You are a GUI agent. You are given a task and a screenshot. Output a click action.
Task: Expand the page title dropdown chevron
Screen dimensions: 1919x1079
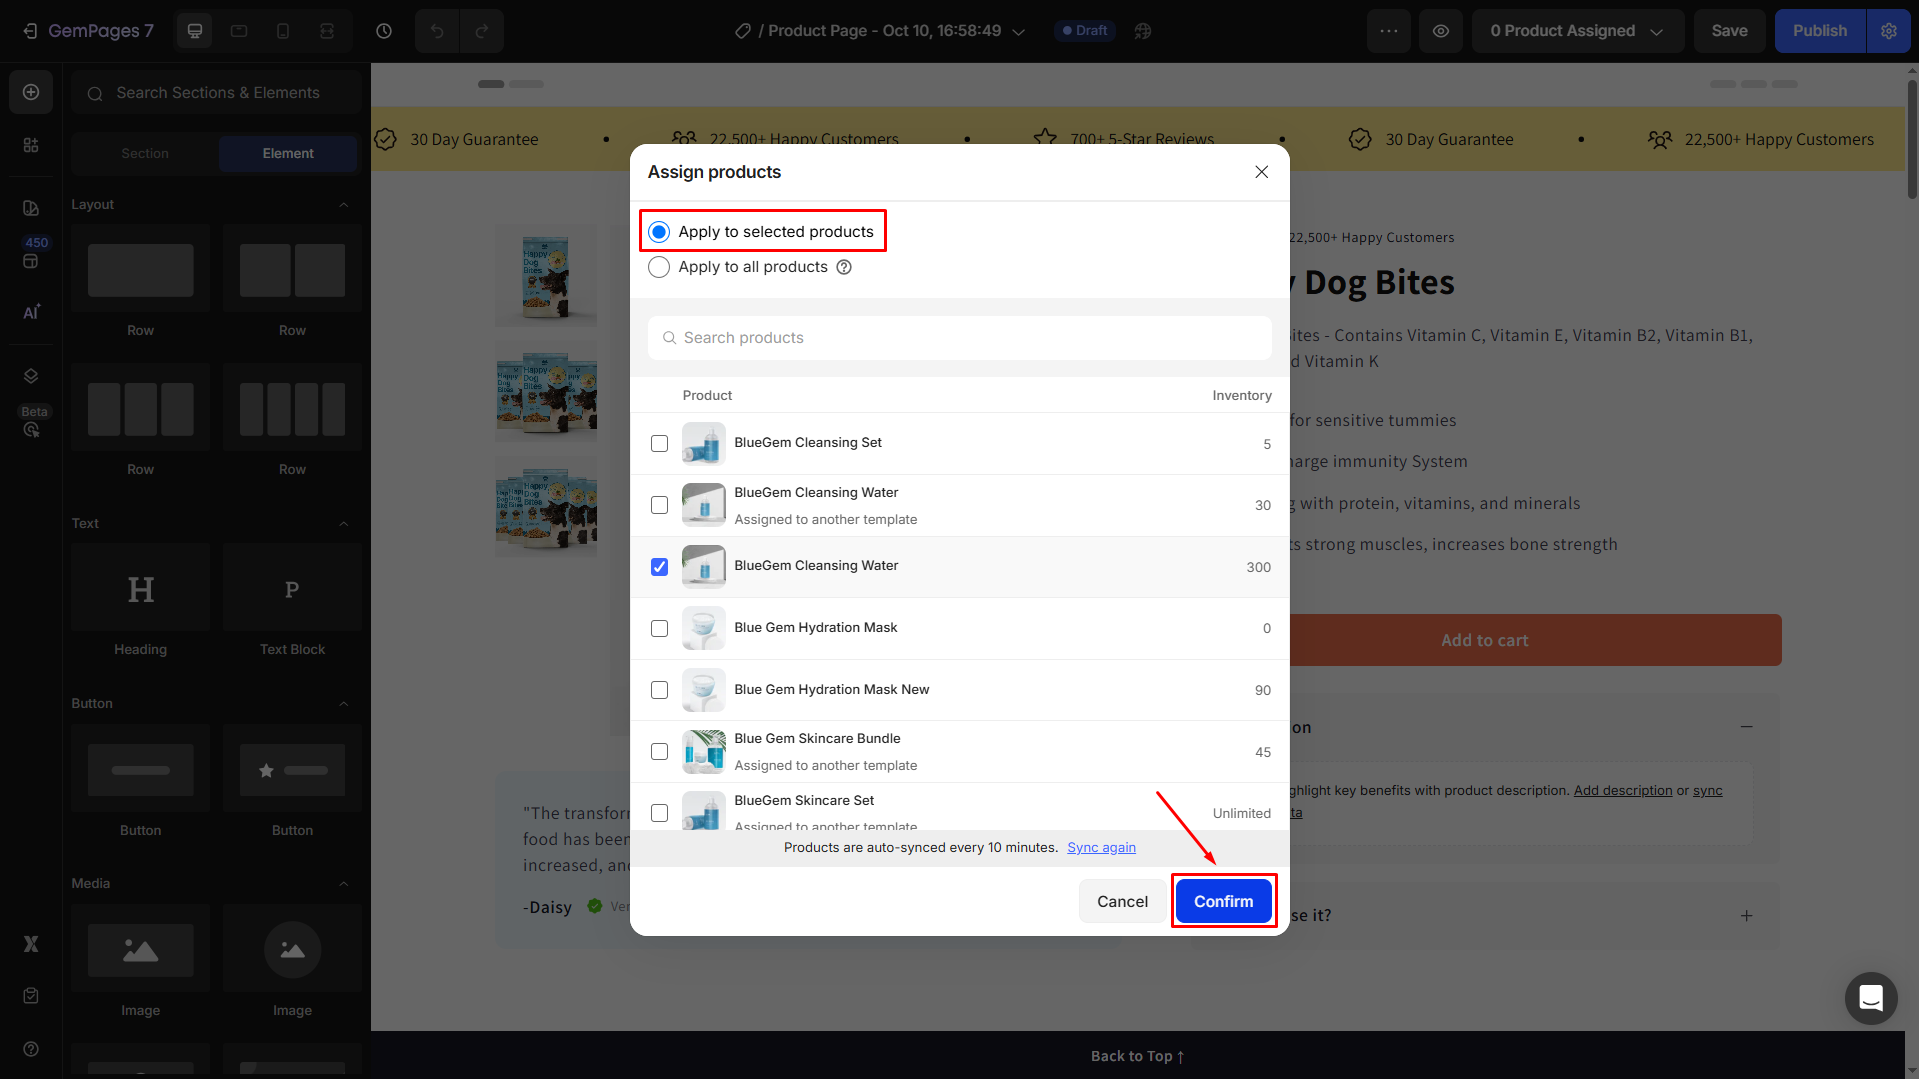tap(1019, 32)
